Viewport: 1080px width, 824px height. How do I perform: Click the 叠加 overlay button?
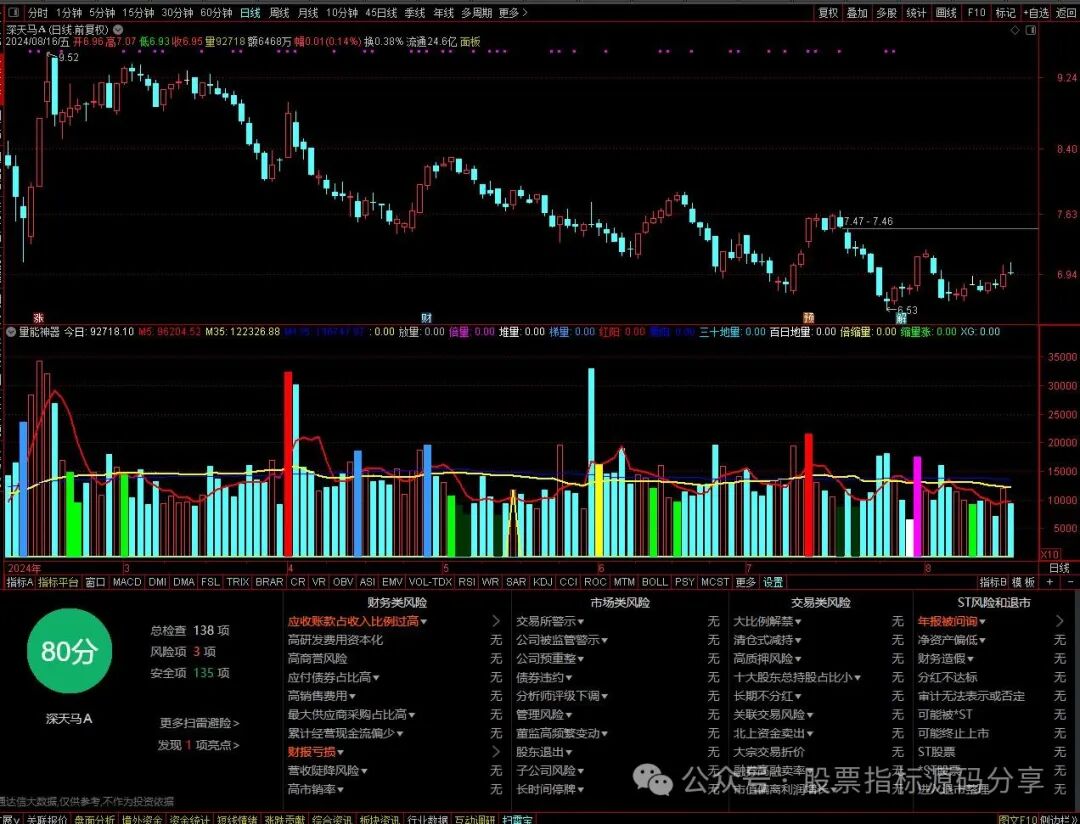click(857, 12)
